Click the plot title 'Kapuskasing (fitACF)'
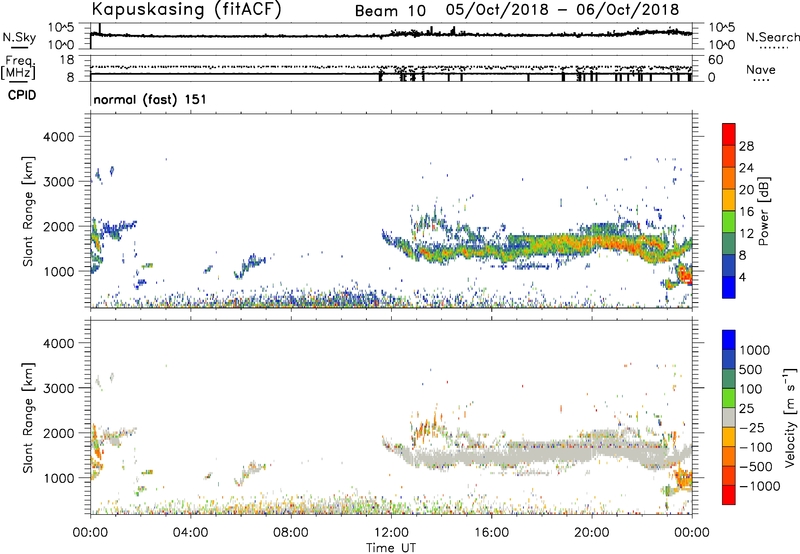The height and width of the screenshot is (554, 800). (x=186, y=9)
